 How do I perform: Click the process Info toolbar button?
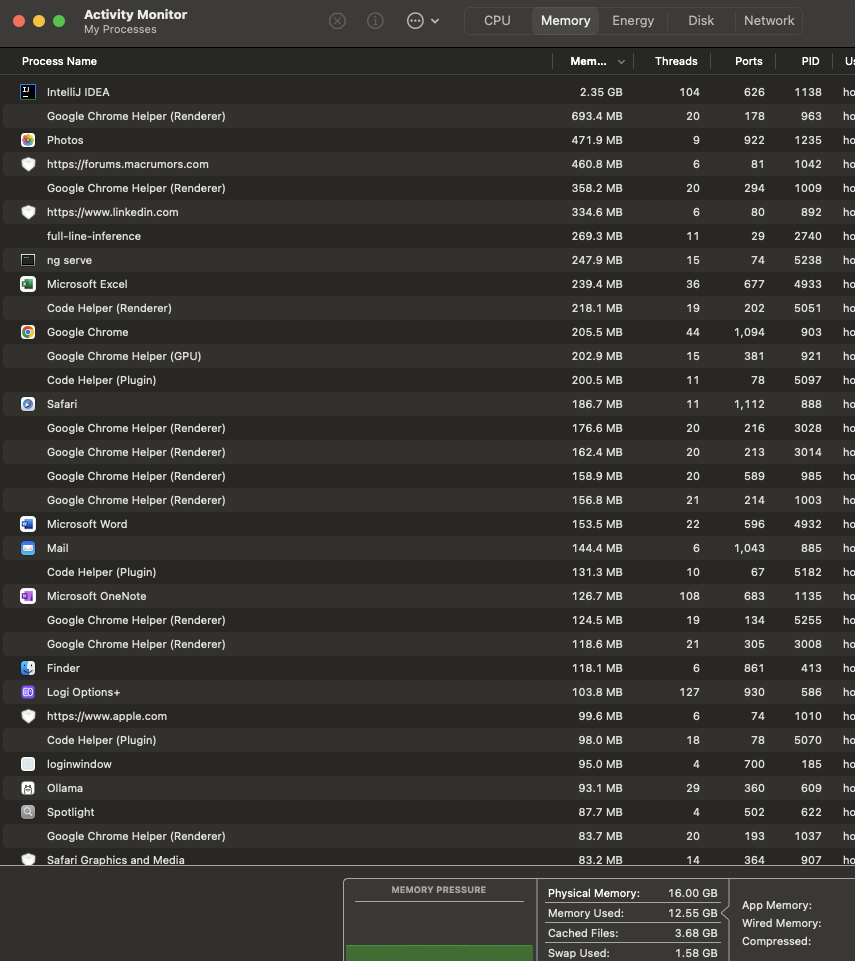375,21
